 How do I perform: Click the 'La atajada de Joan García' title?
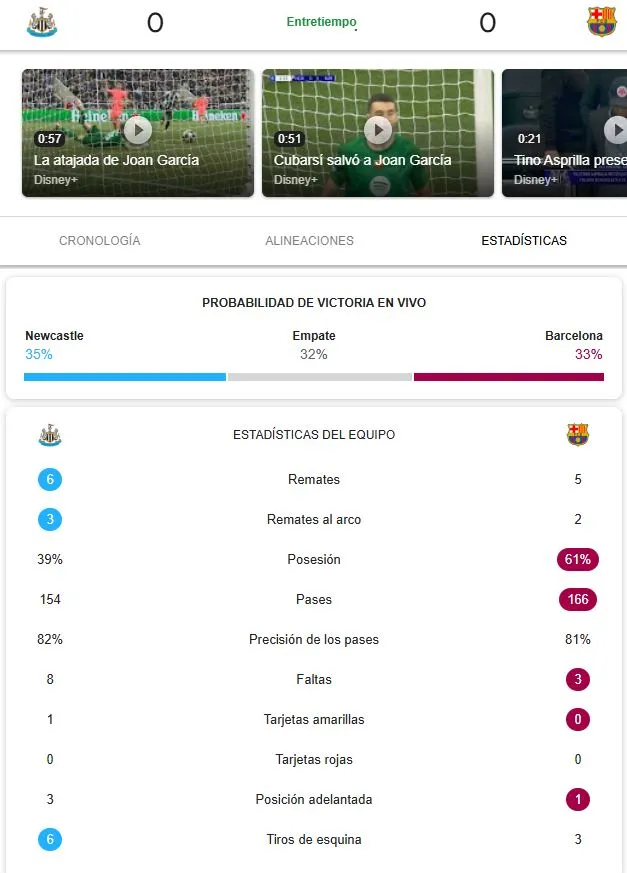tap(116, 160)
